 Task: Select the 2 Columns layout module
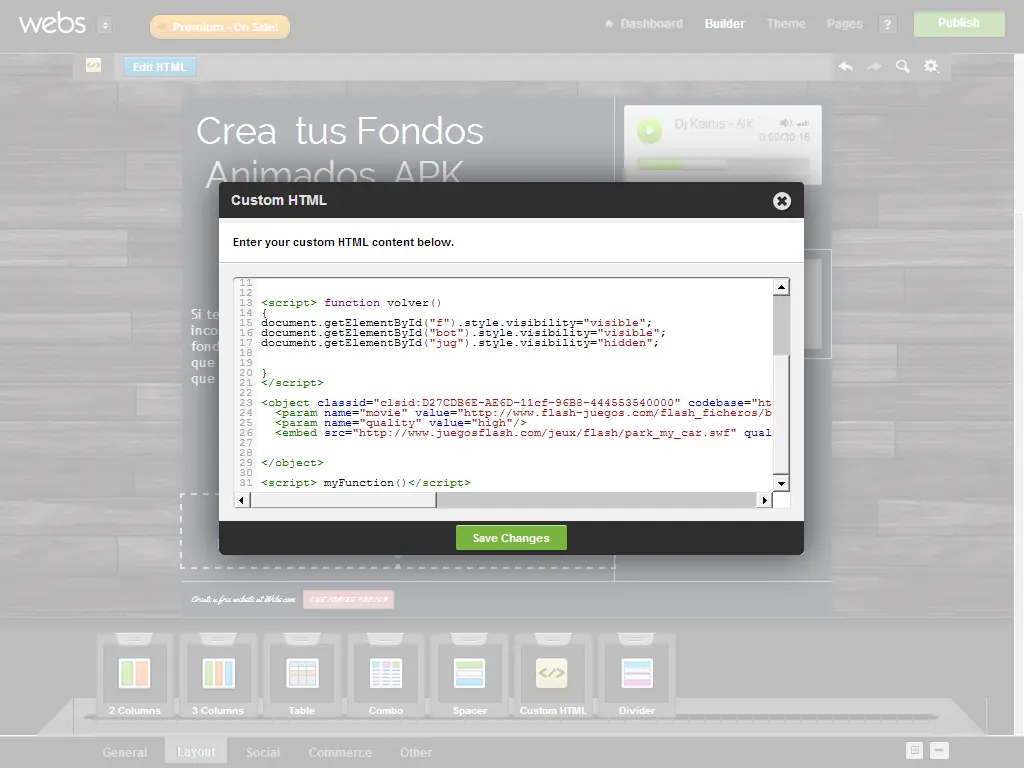pyautogui.click(x=135, y=676)
